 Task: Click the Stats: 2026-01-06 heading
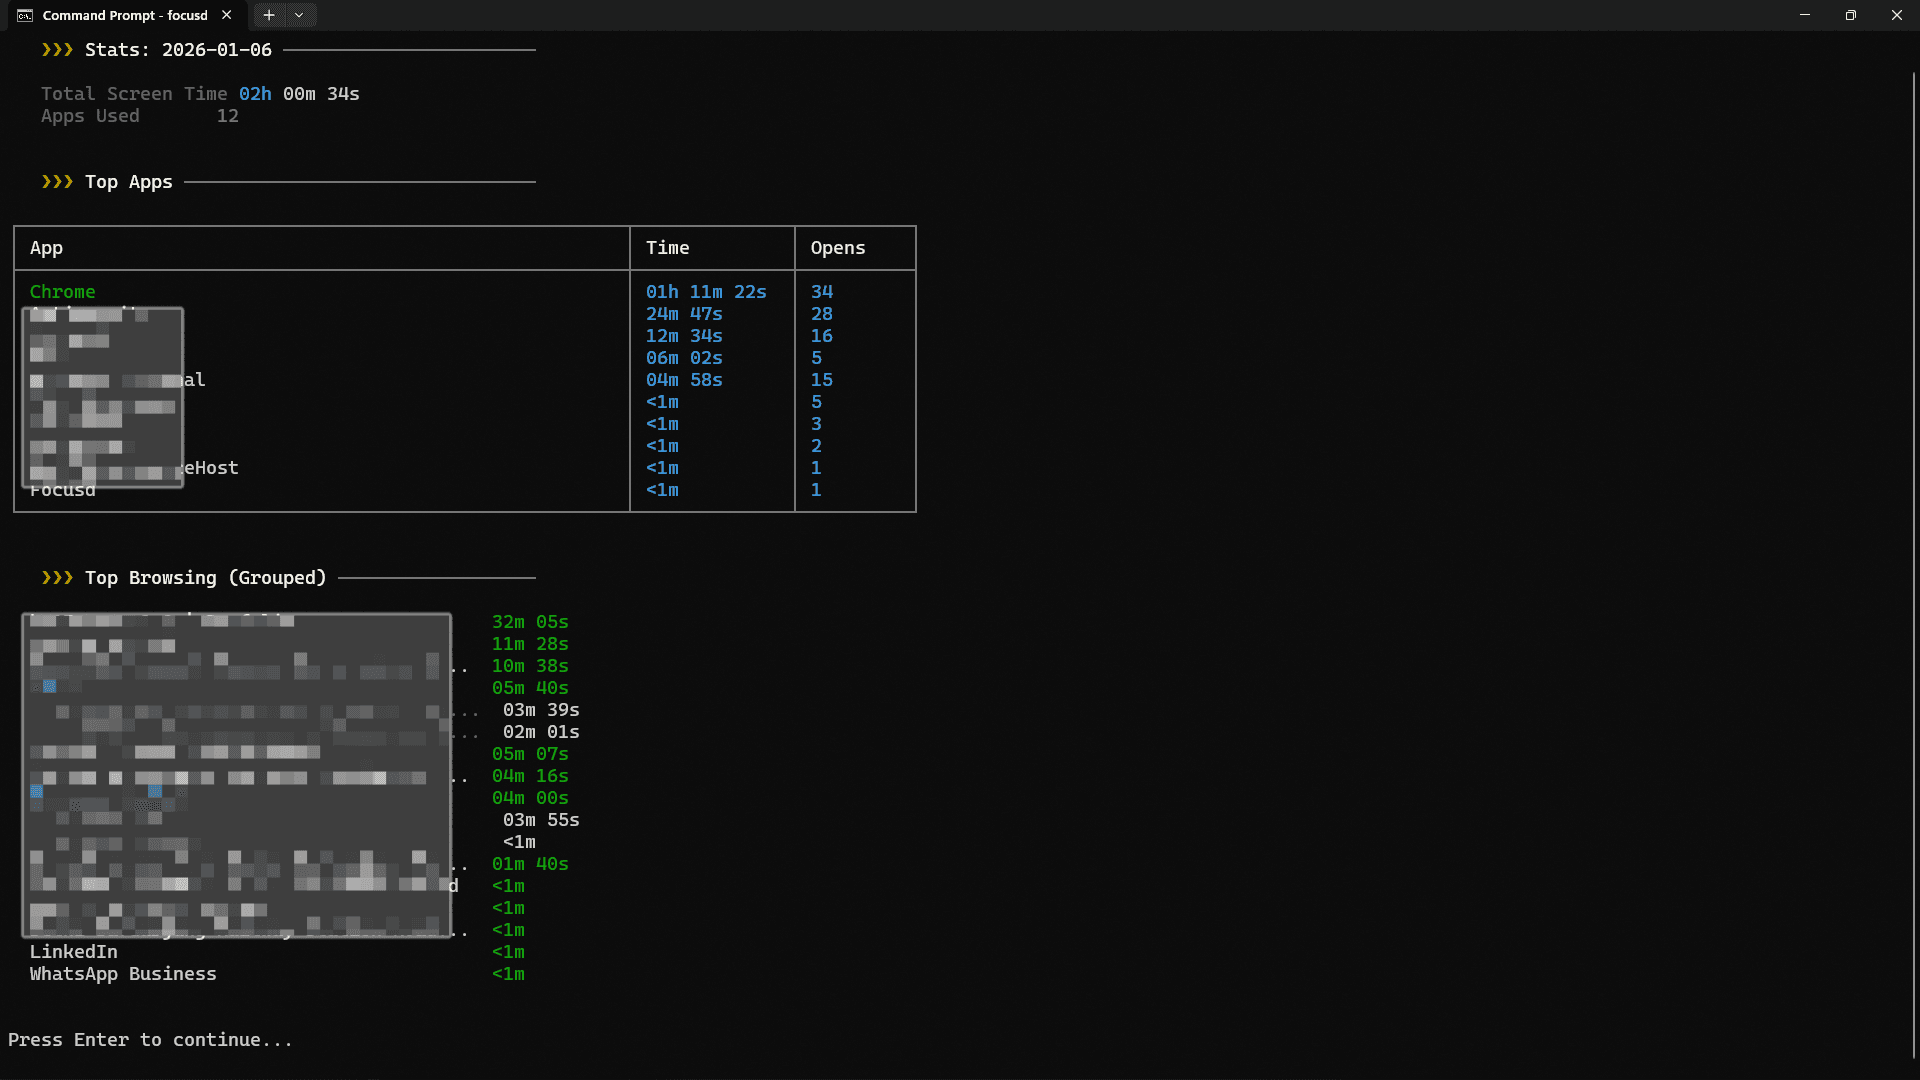click(x=178, y=50)
